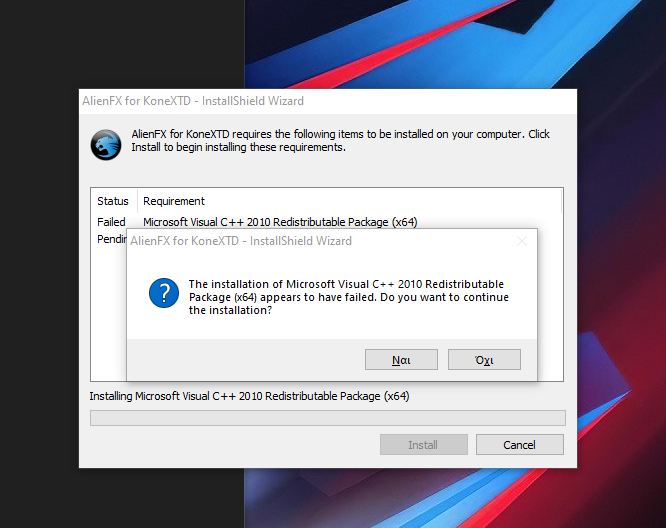Click the Ναι (Yes) button
The width and height of the screenshot is (666, 528).
[x=401, y=360]
